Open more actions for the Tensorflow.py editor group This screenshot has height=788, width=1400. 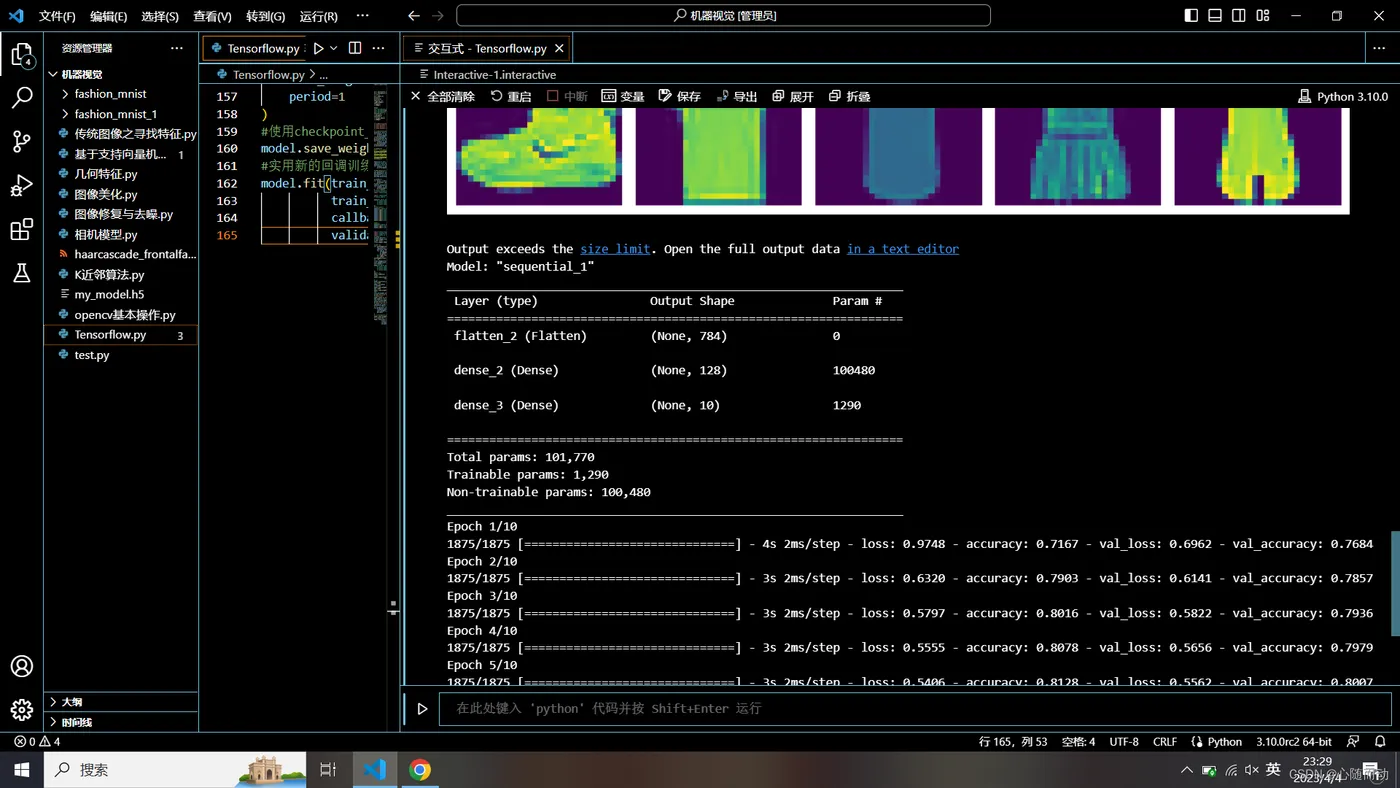pyautogui.click(x=378, y=48)
